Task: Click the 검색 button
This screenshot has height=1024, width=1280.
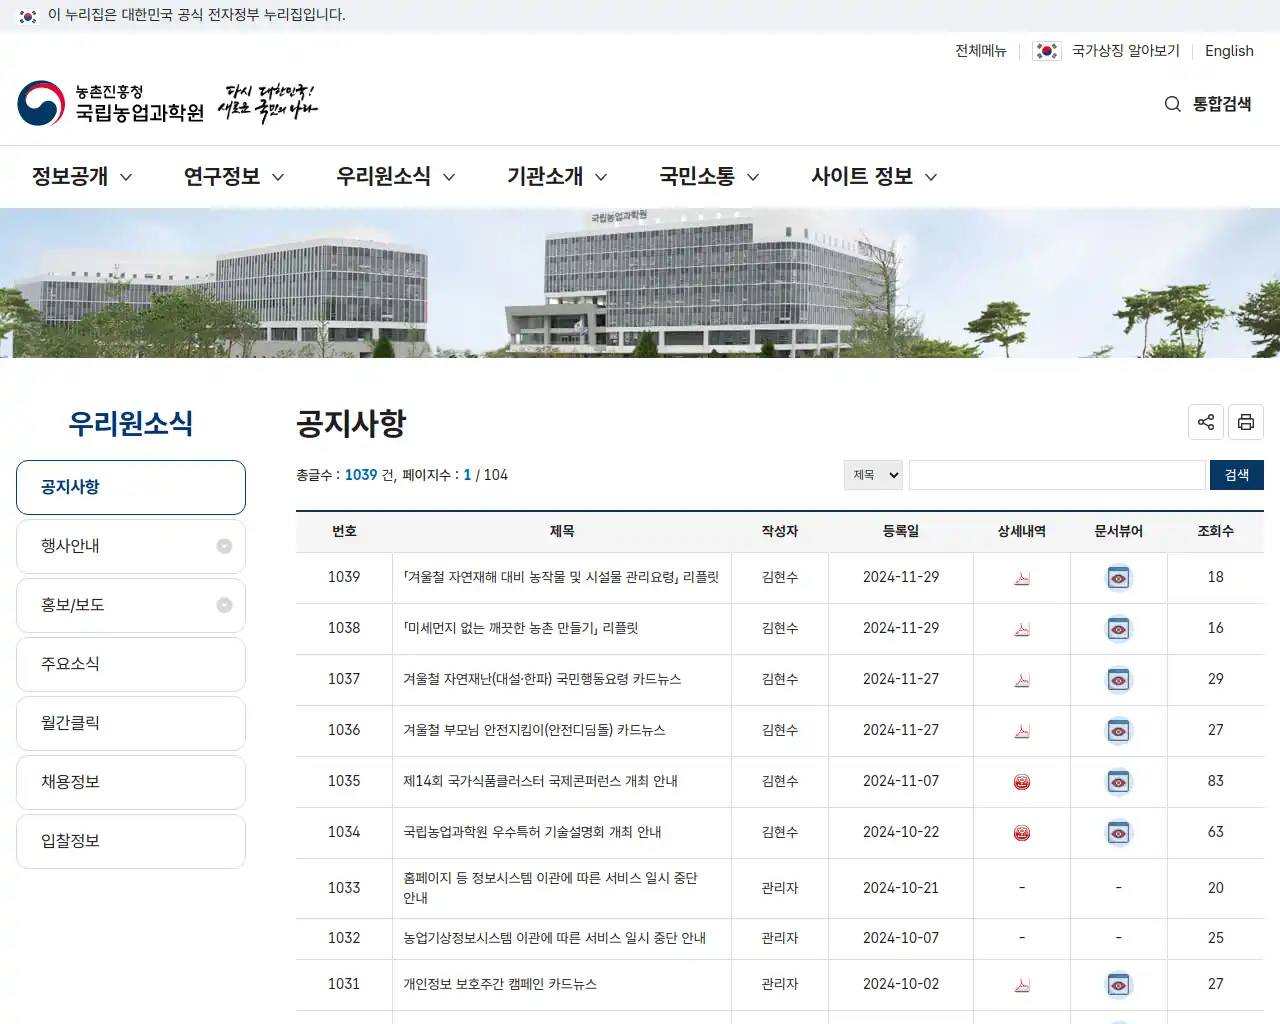Action: tap(1237, 475)
